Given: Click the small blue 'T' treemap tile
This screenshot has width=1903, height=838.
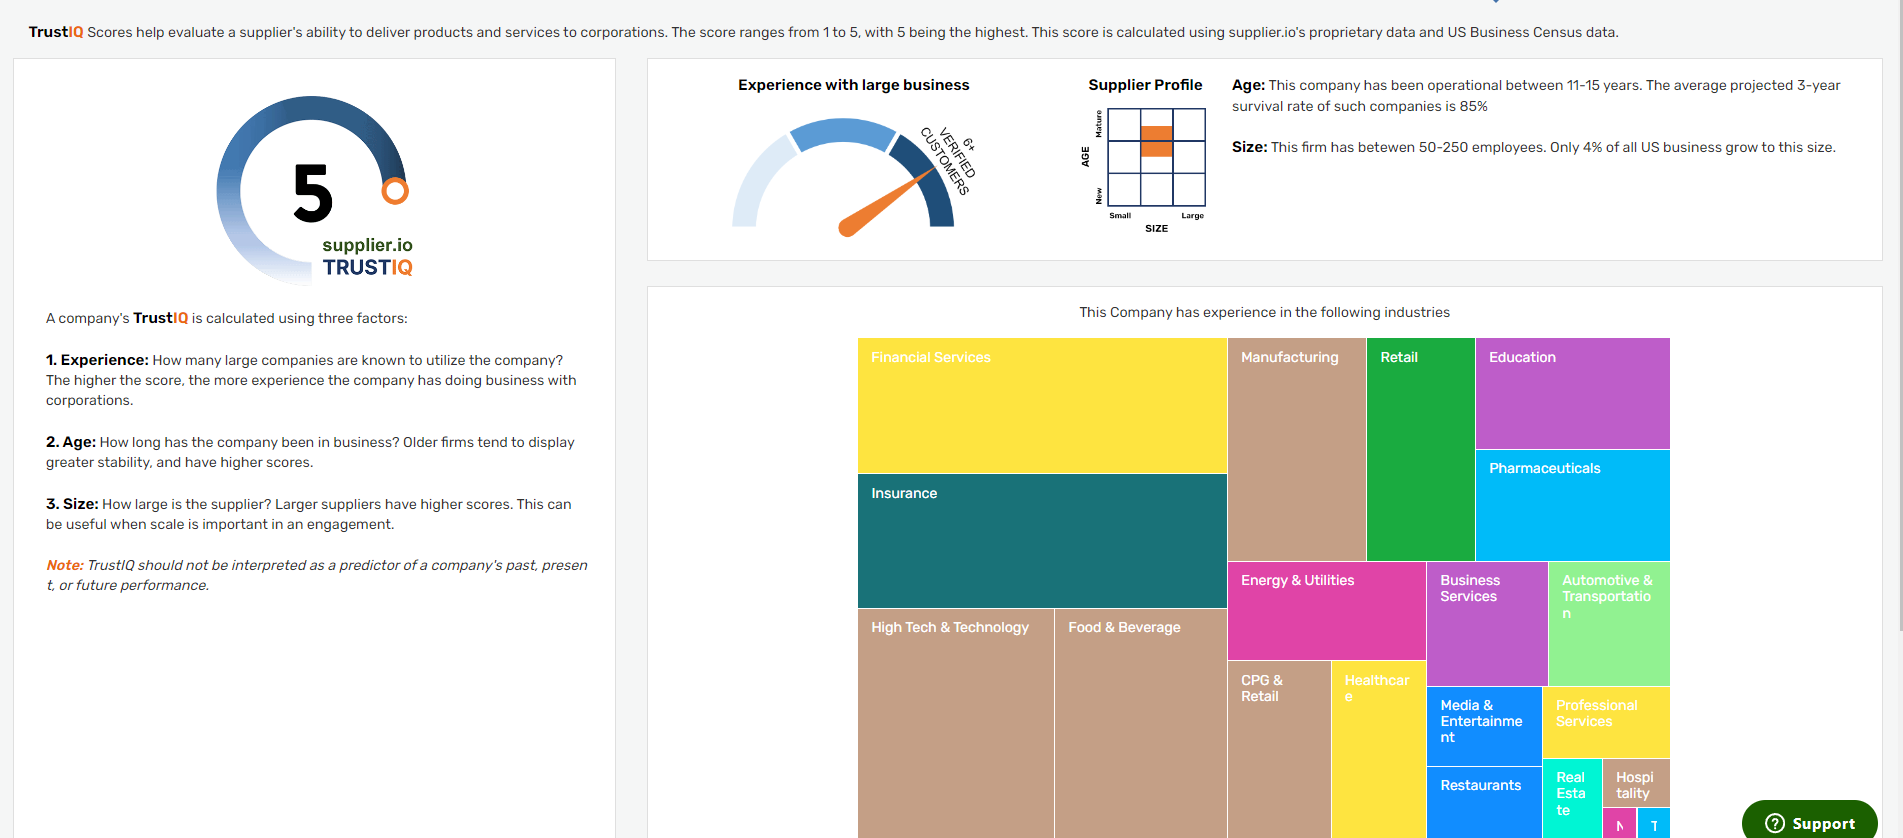Looking at the screenshot, I should [1654, 823].
